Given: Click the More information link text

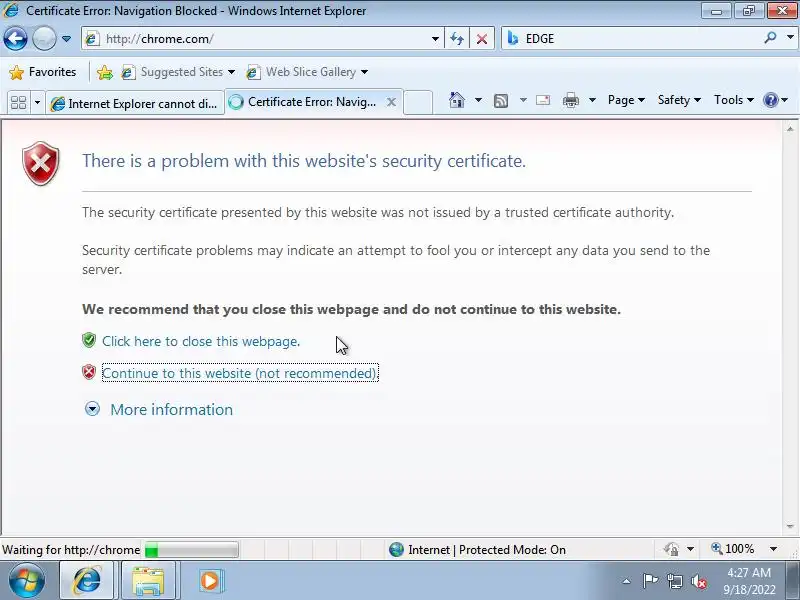Looking at the screenshot, I should (171, 410).
